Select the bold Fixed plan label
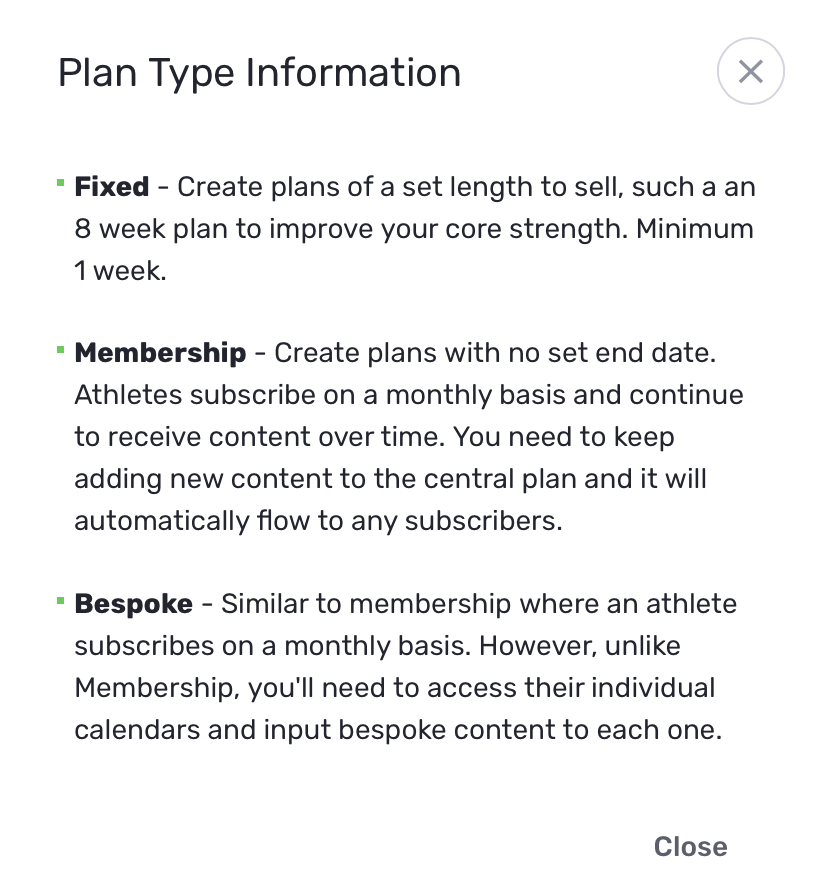Viewport: 824px width, 894px height. pyautogui.click(x=112, y=187)
